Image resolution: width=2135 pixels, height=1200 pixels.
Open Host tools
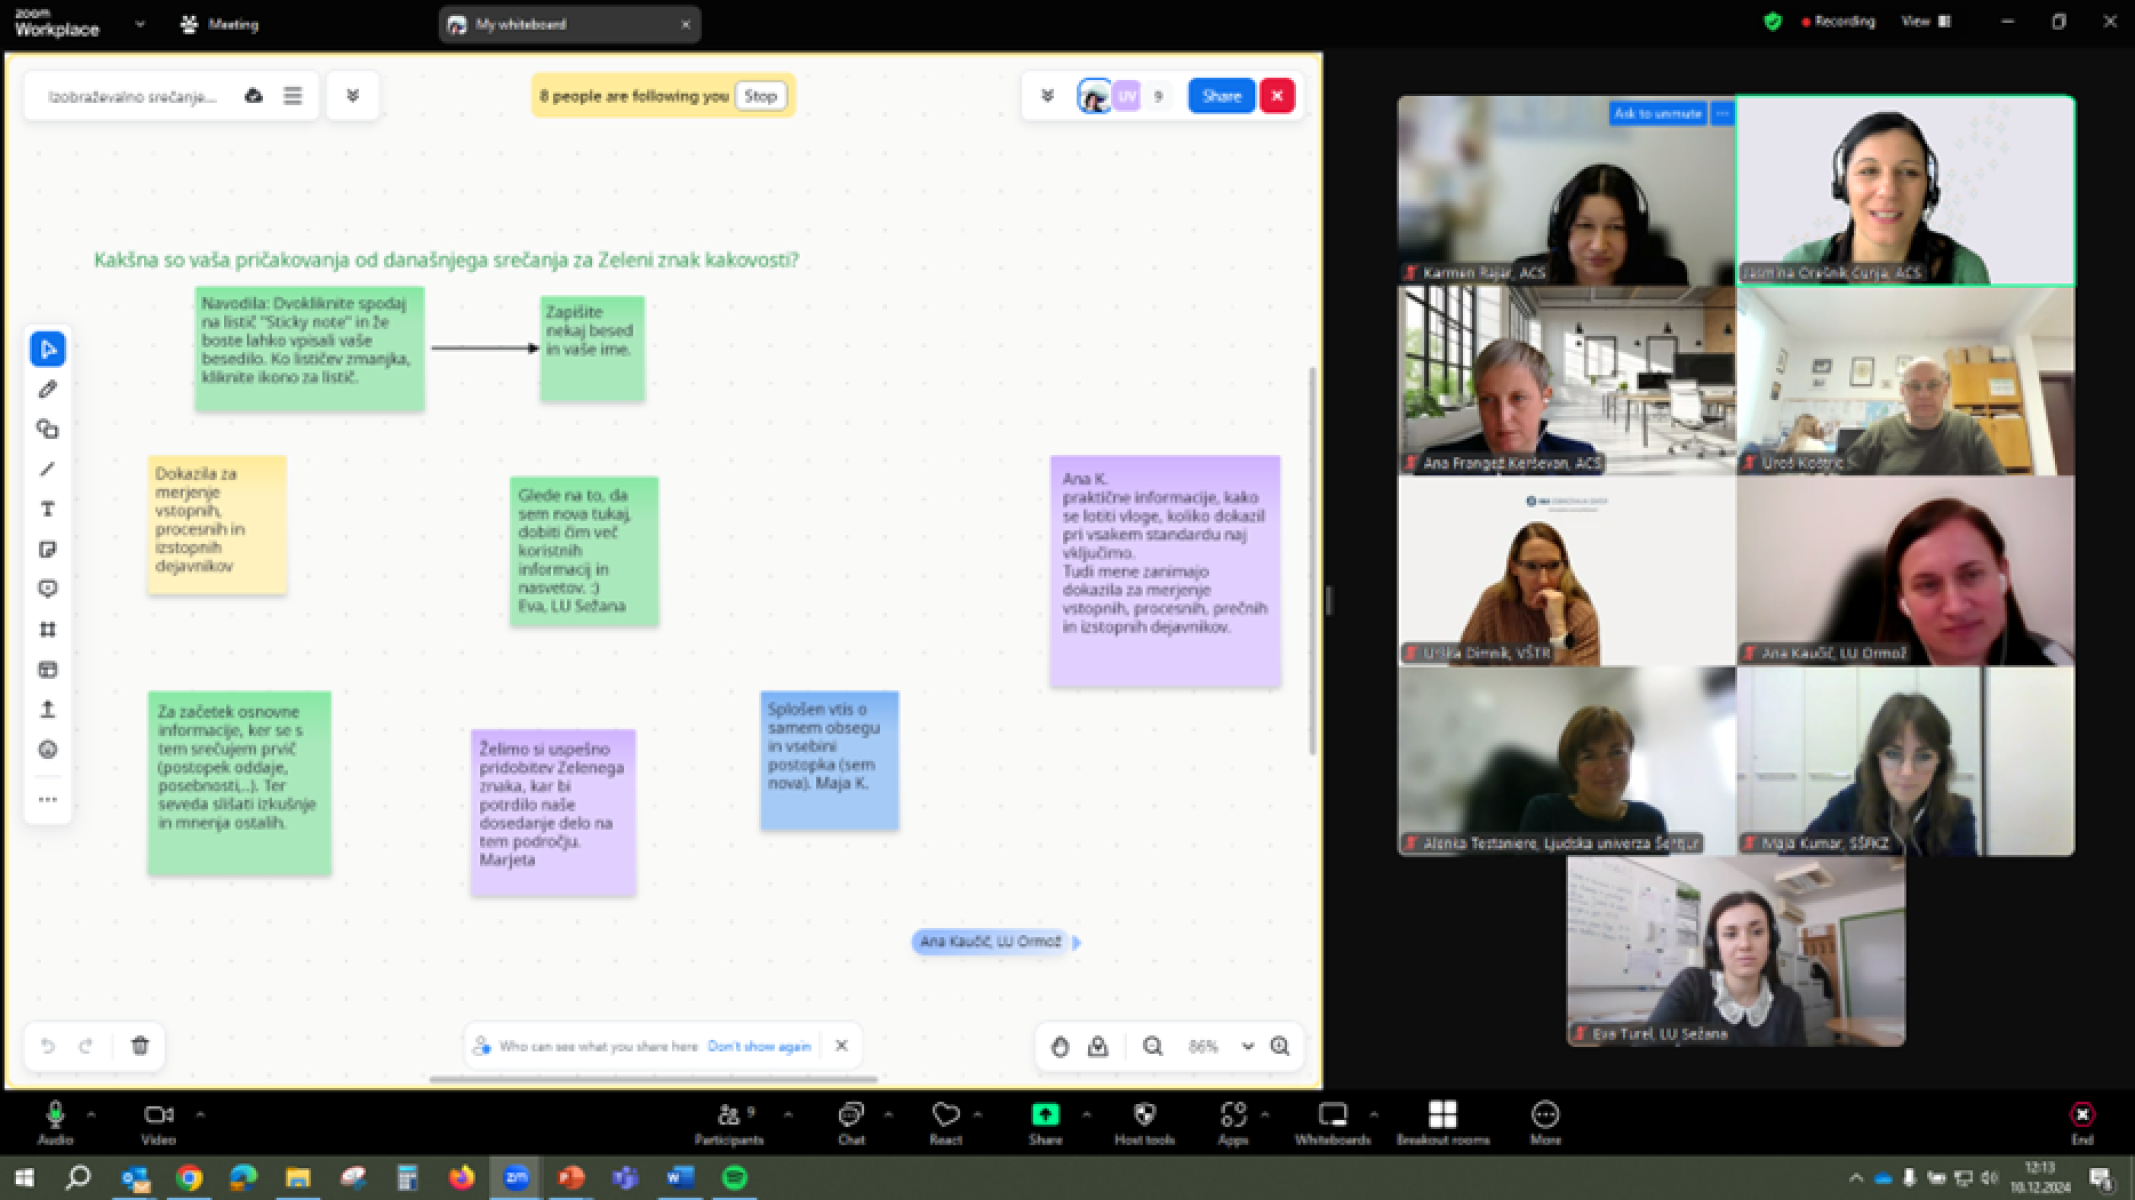[1145, 1122]
